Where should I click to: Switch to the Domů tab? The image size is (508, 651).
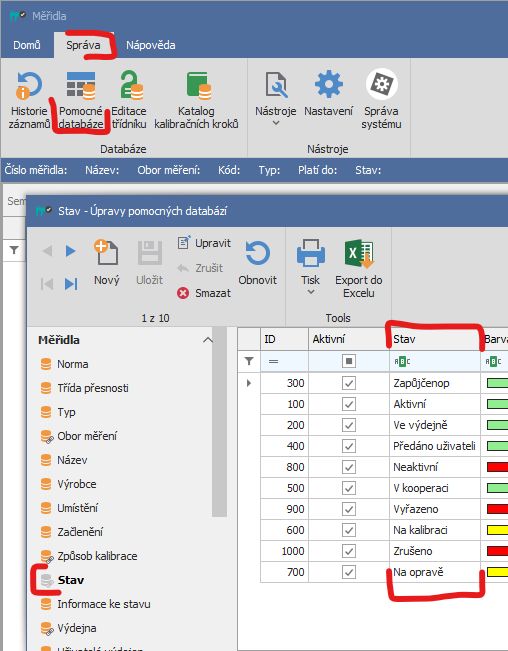(27, 45)
